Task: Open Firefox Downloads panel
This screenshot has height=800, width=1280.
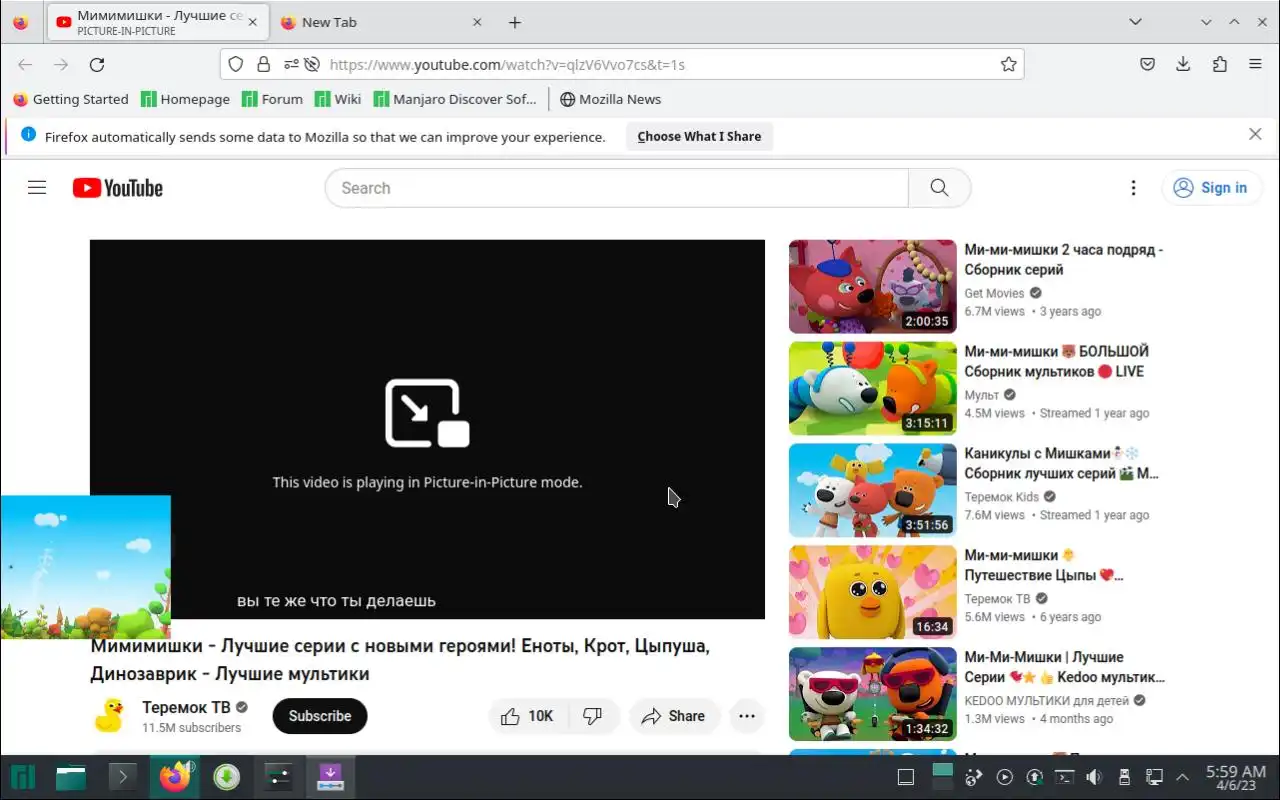Action: 1183,64
